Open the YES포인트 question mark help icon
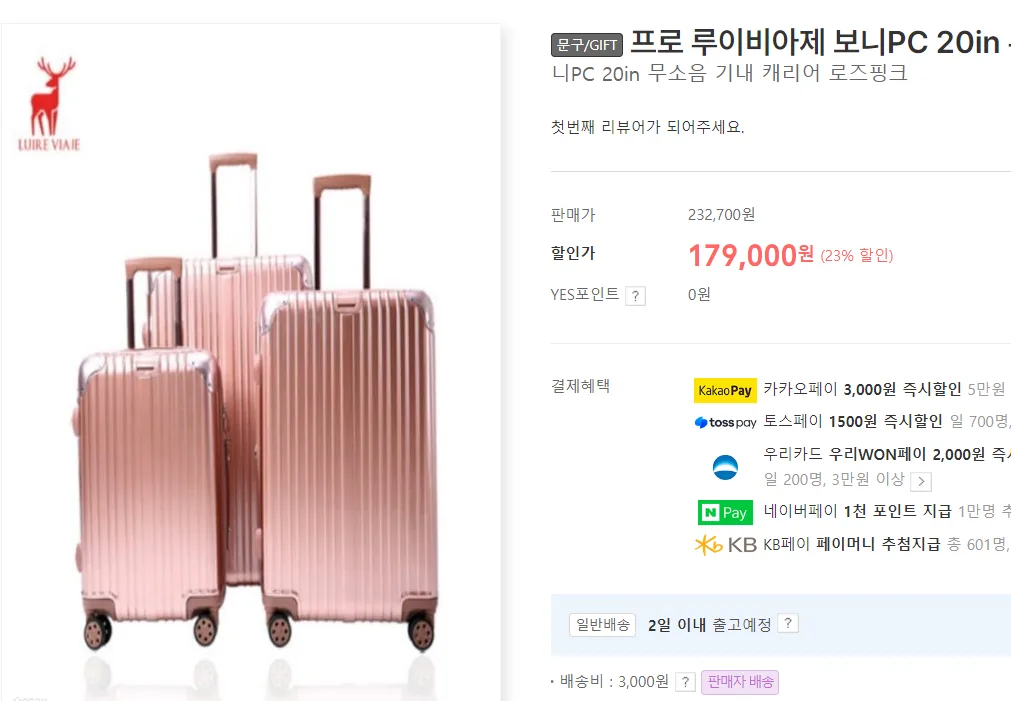Image resolution: width=1011 pixels, height=701 pixels. tap(635, 296)
